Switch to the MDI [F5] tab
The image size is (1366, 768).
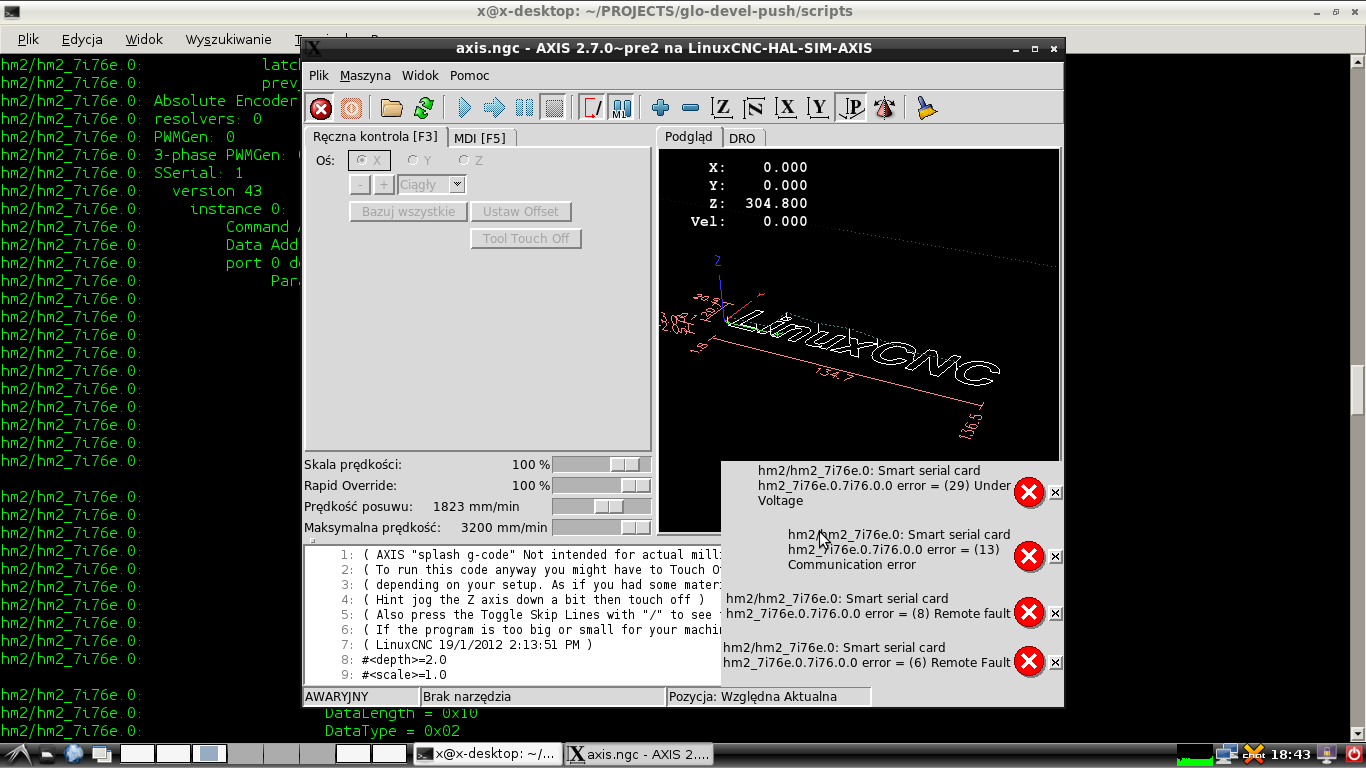[x=480, y=138]
